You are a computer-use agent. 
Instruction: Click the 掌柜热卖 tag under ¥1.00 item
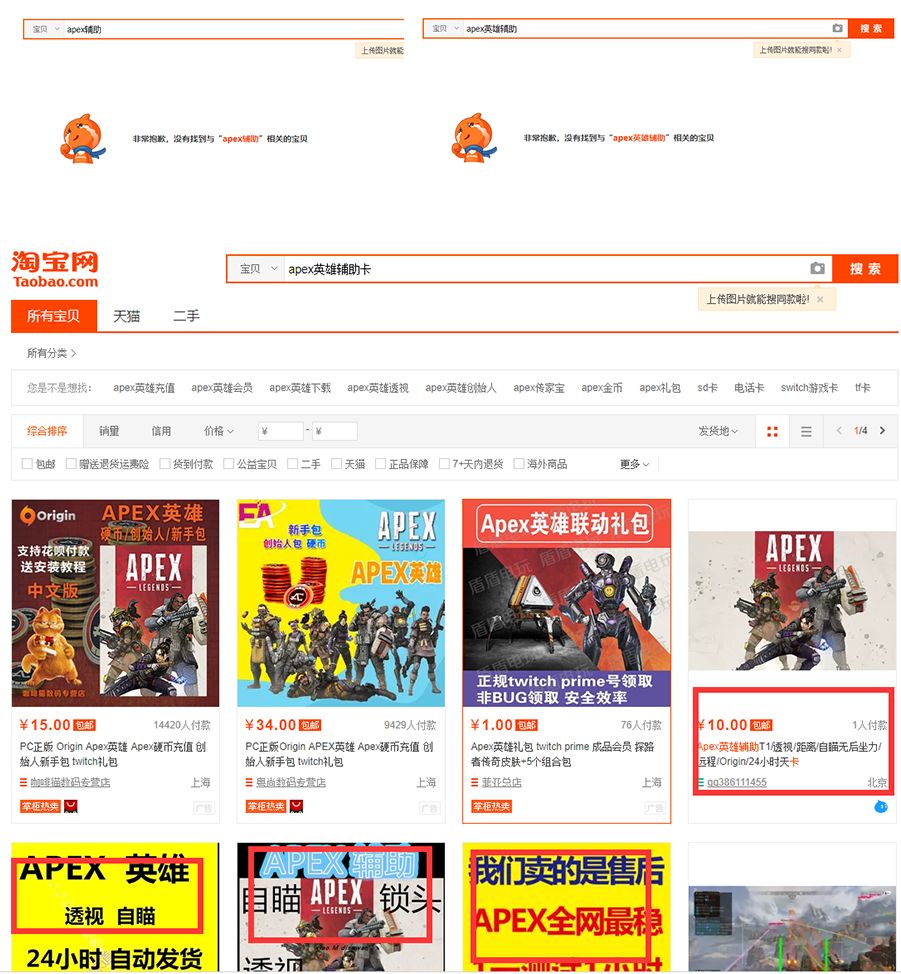point(492,806)
